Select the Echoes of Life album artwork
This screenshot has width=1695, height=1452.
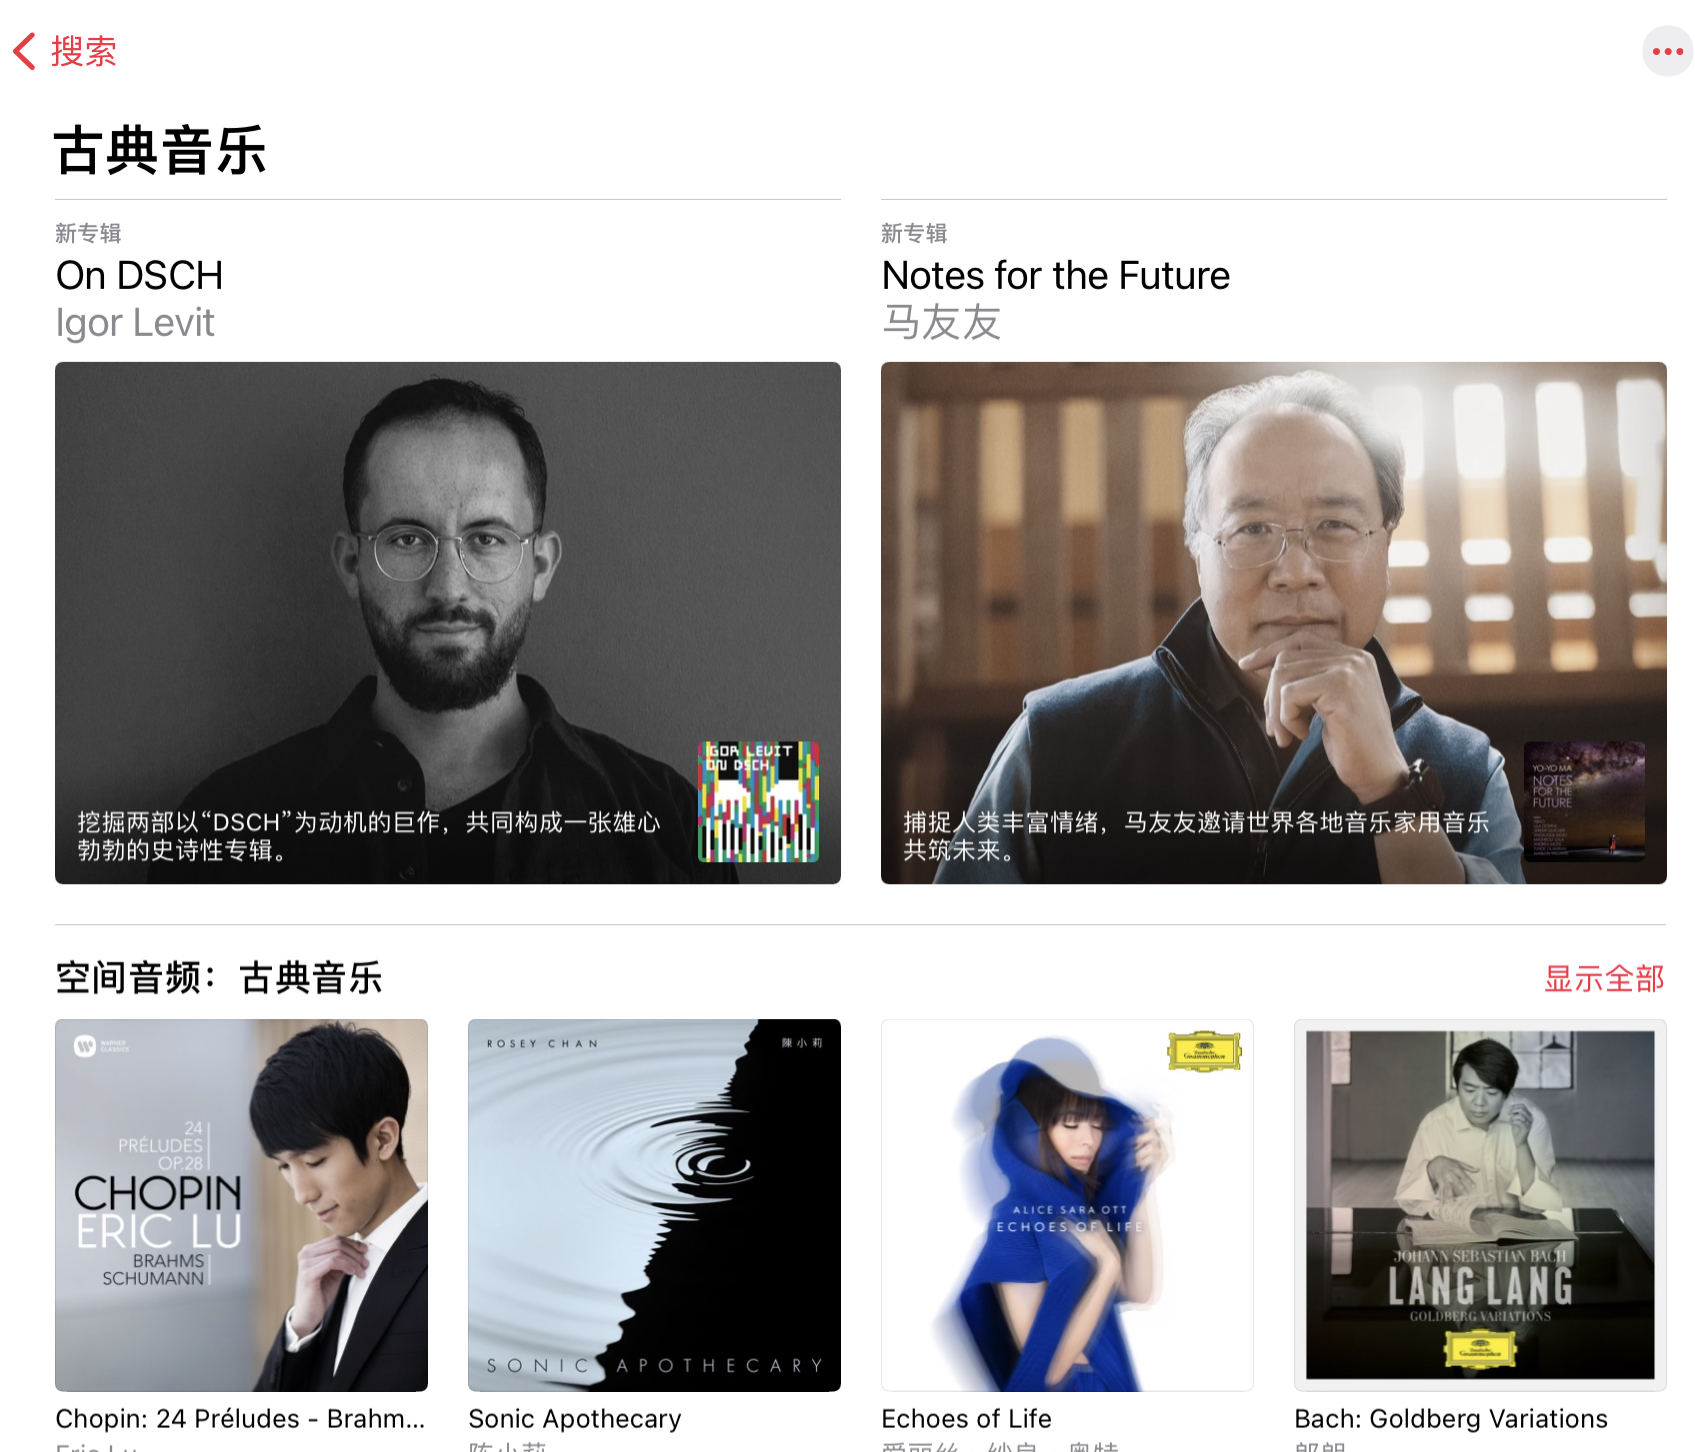point(1067,1205)
